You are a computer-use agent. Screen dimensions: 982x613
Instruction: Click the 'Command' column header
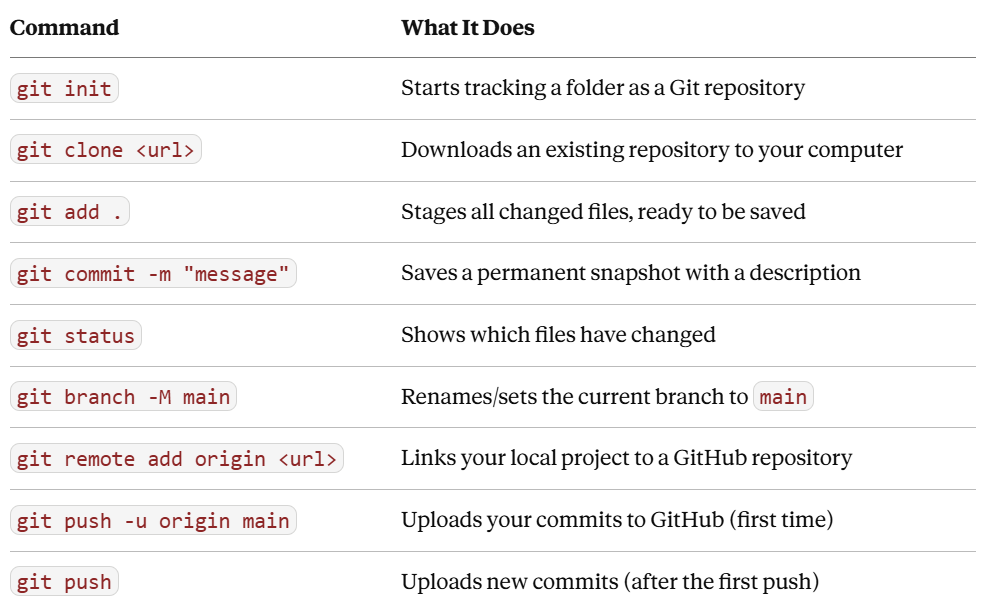(65, 28)
